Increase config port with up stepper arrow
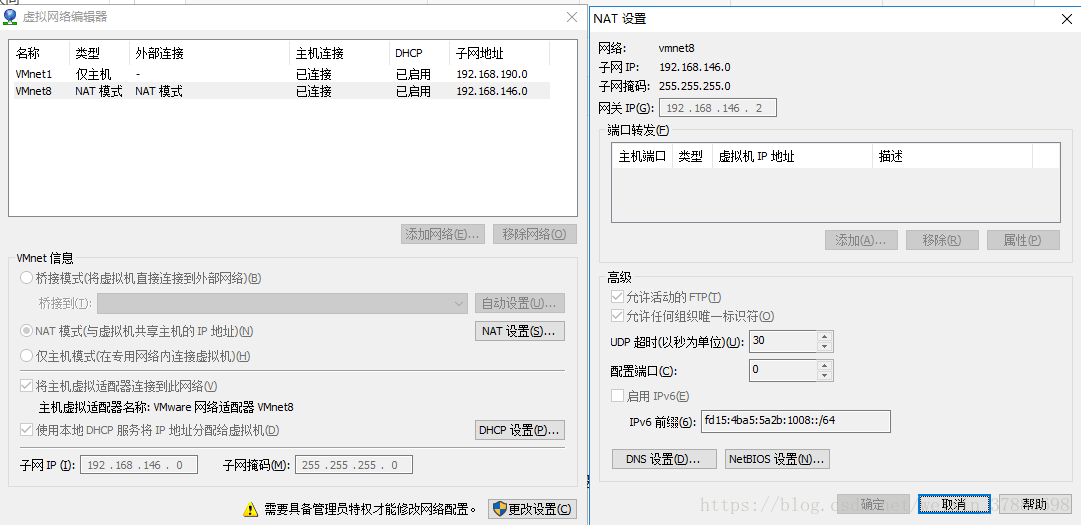The width and height of the screenshot is (1081, 525). (825, 364)
